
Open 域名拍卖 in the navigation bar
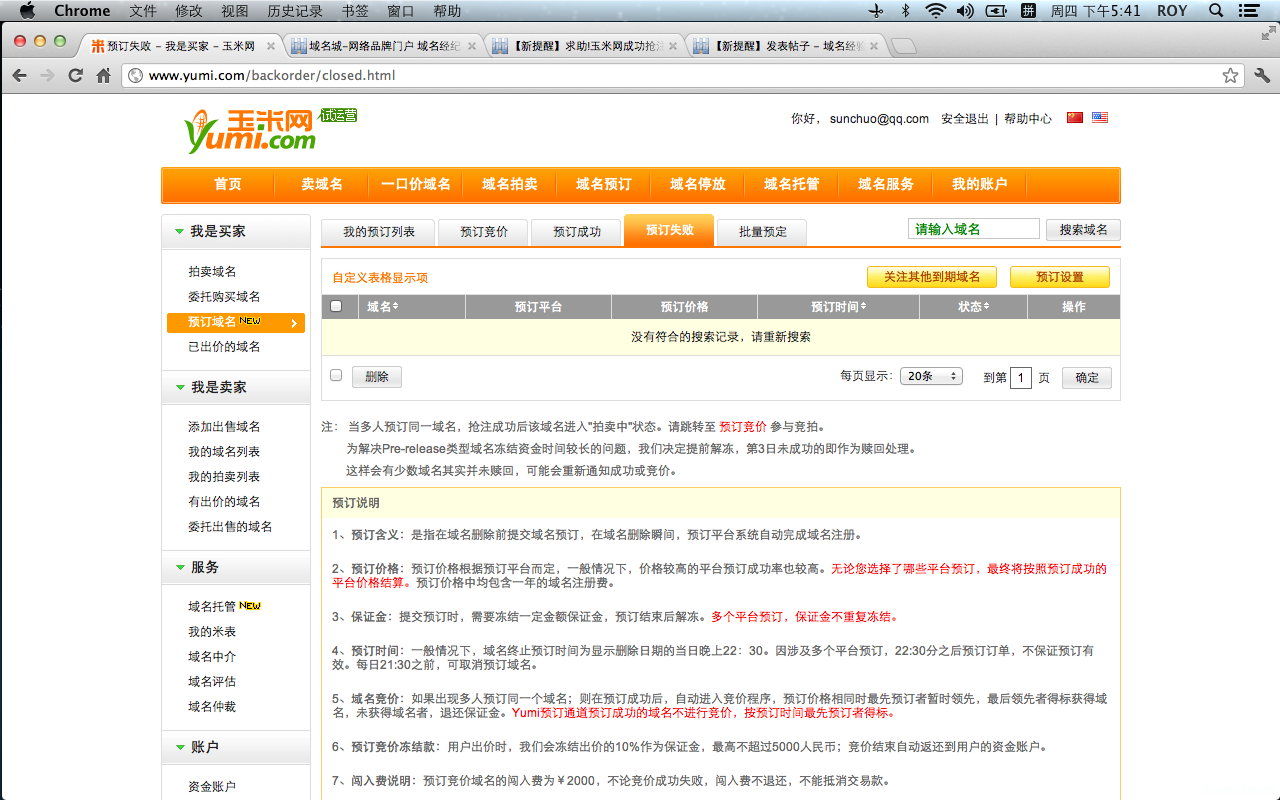[510, 184]
